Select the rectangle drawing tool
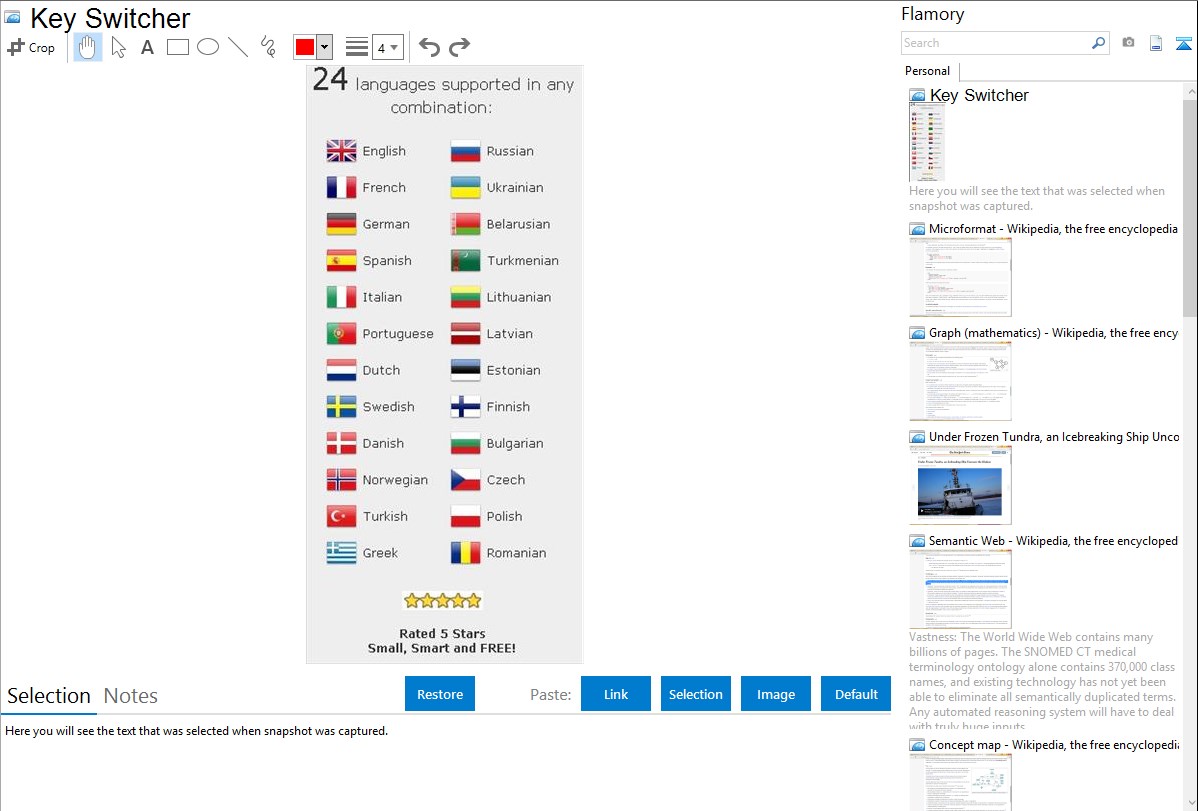This screenshot has width=1198, height=811. (x=177, y=47)
